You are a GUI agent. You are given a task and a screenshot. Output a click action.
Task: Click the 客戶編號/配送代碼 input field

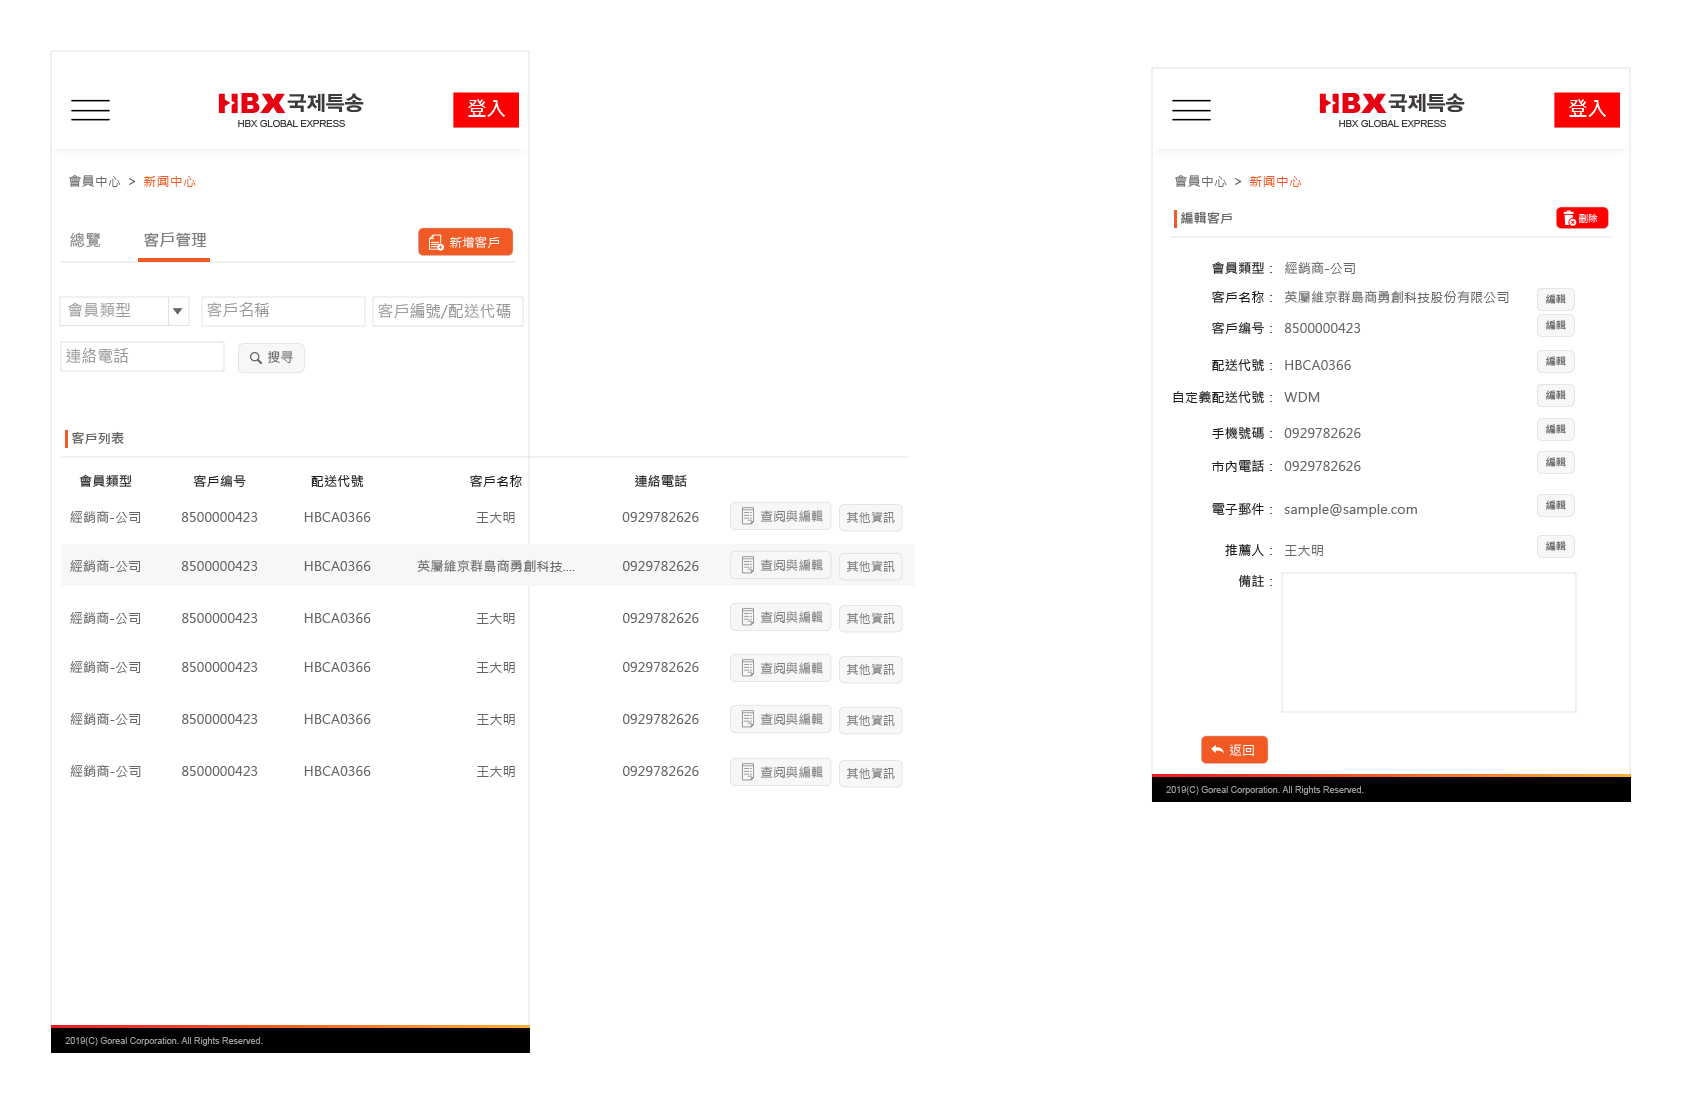[447, 311]
